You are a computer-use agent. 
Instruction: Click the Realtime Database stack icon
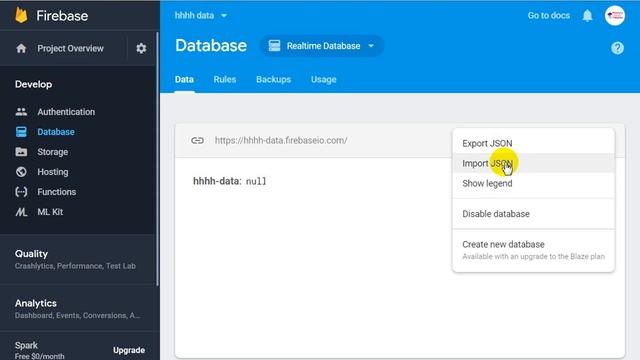[274, 46]
